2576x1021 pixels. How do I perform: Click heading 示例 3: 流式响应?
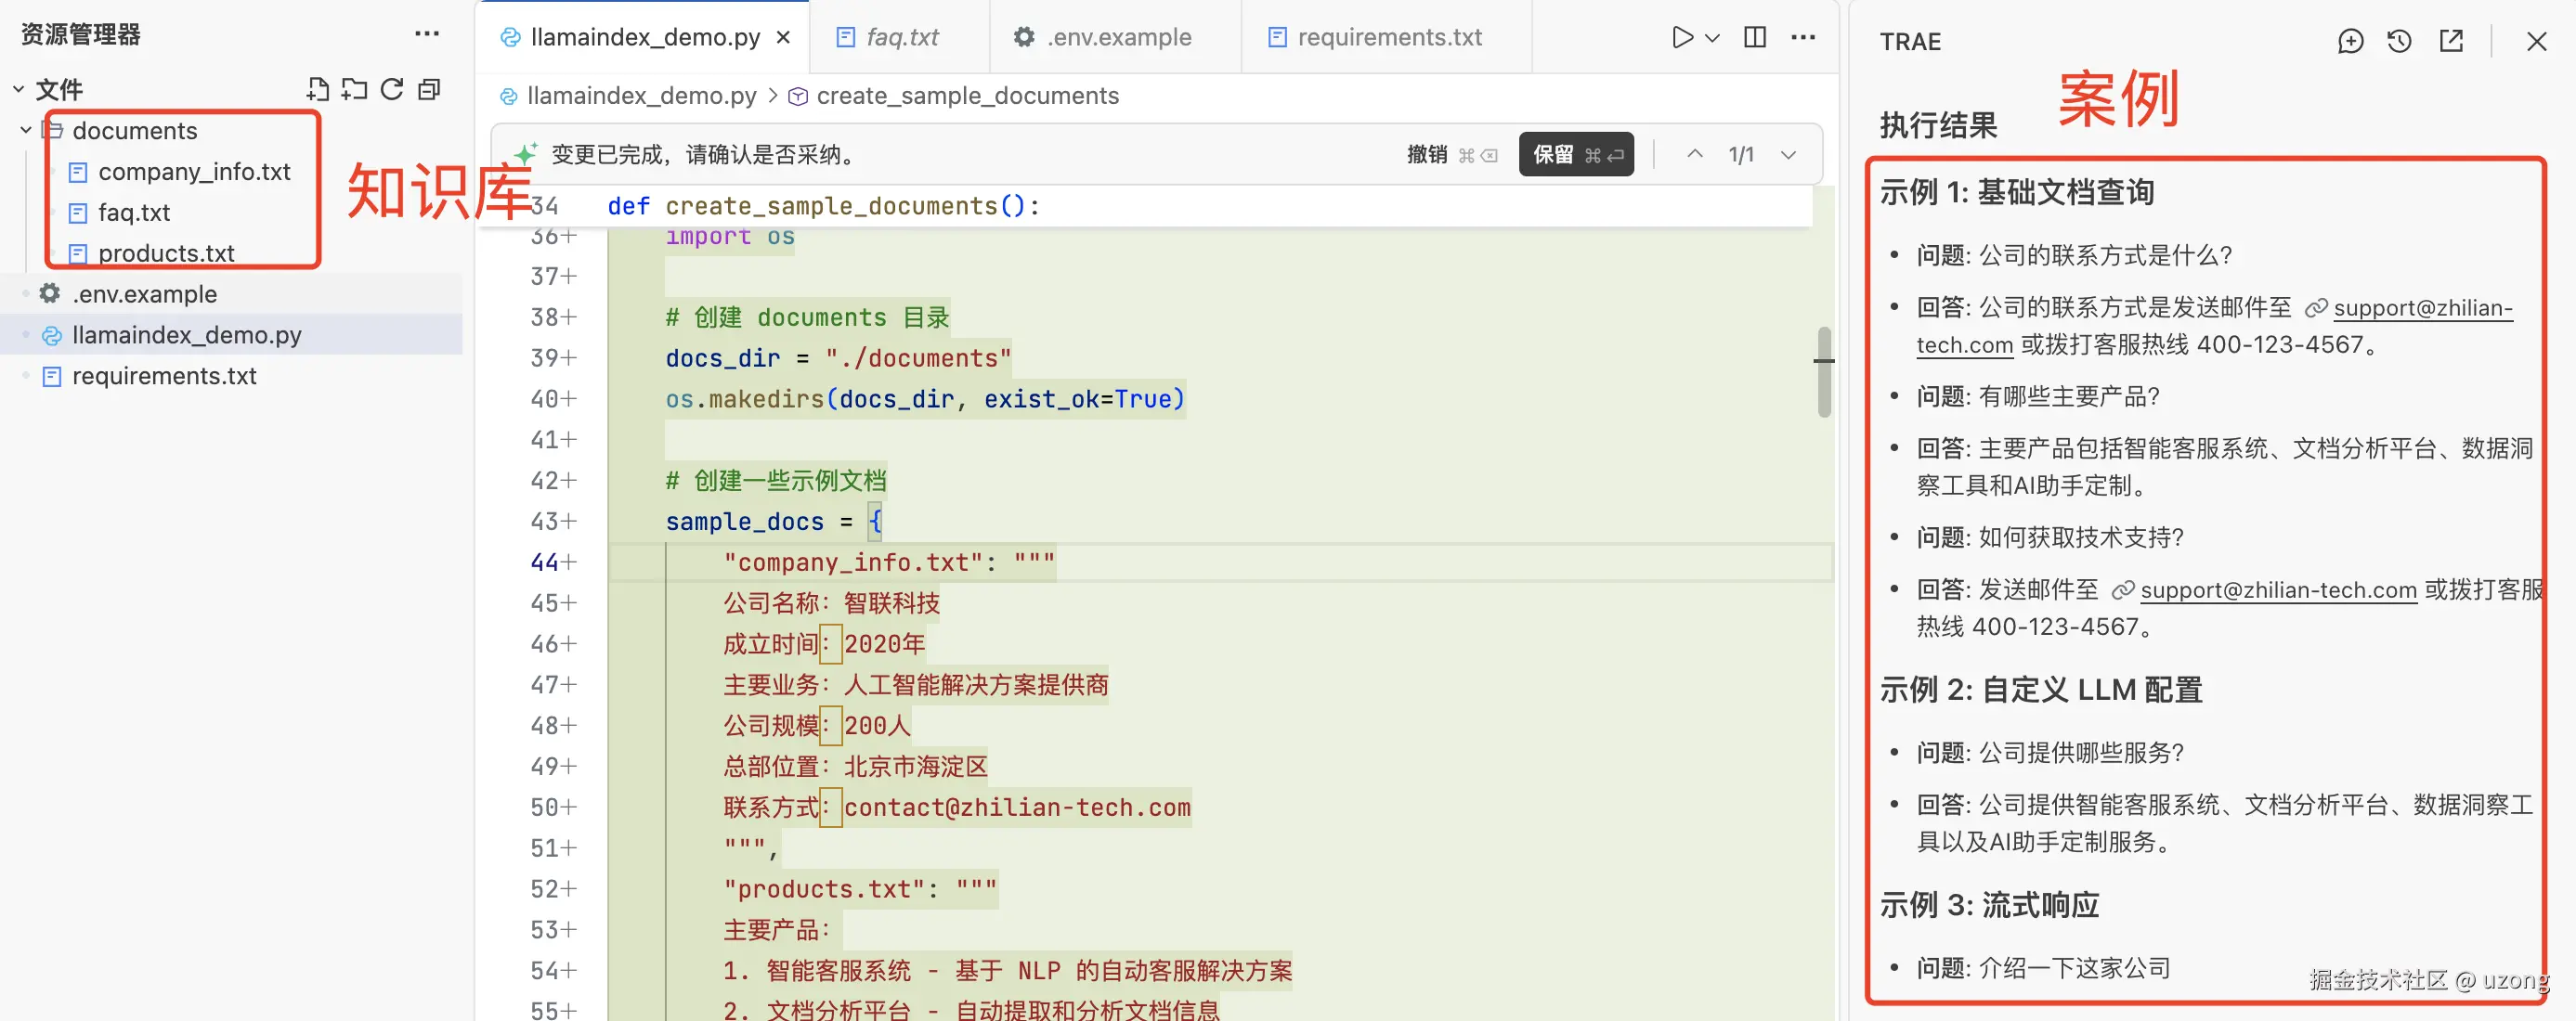(x=1989, y=904)
